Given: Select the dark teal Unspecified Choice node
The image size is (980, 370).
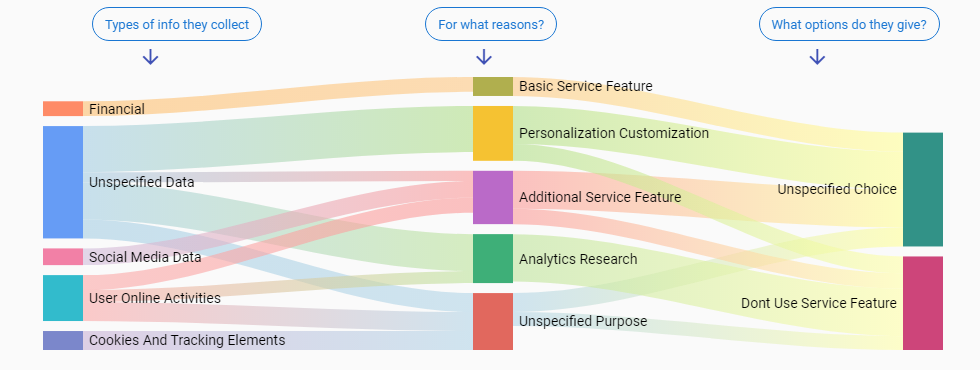Looking at the screenshot, I should click(922, 189).
